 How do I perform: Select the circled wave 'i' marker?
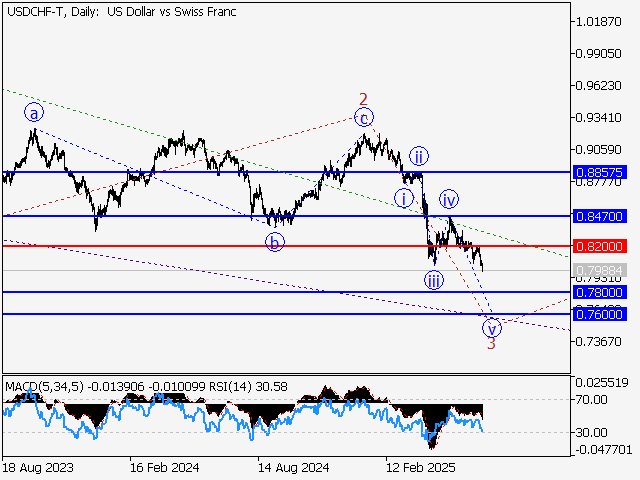[403, 197]
